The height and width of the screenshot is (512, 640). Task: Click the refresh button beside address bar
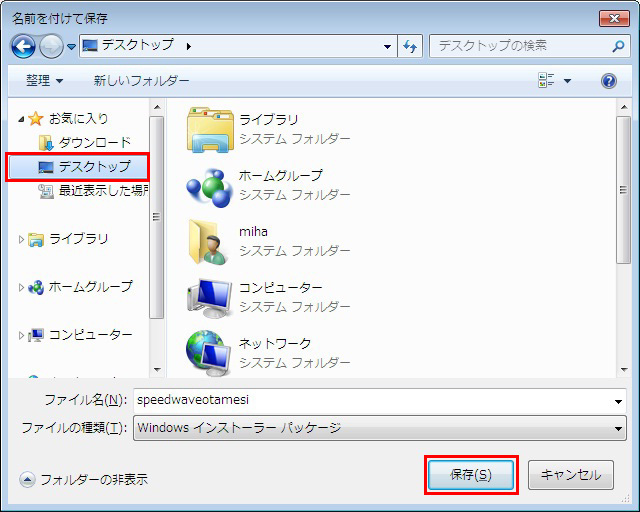(x=410, y=46)
